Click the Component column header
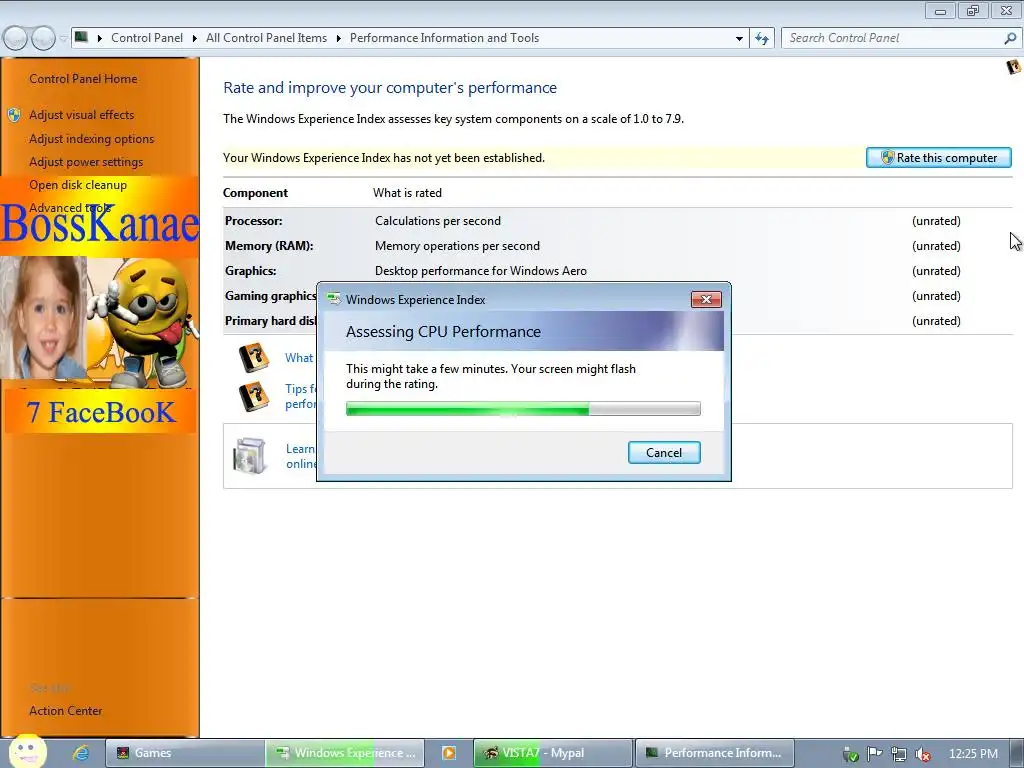This screenshot has width=1024, height=768. [255, 193]
